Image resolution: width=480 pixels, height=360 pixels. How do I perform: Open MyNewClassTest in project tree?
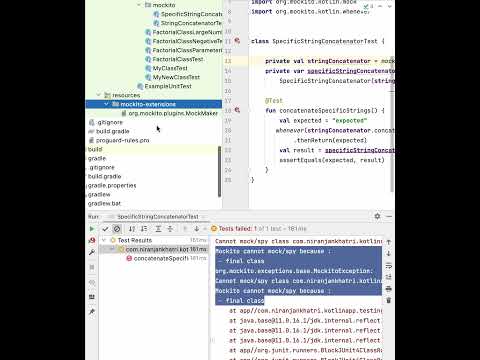pos(176,77)
